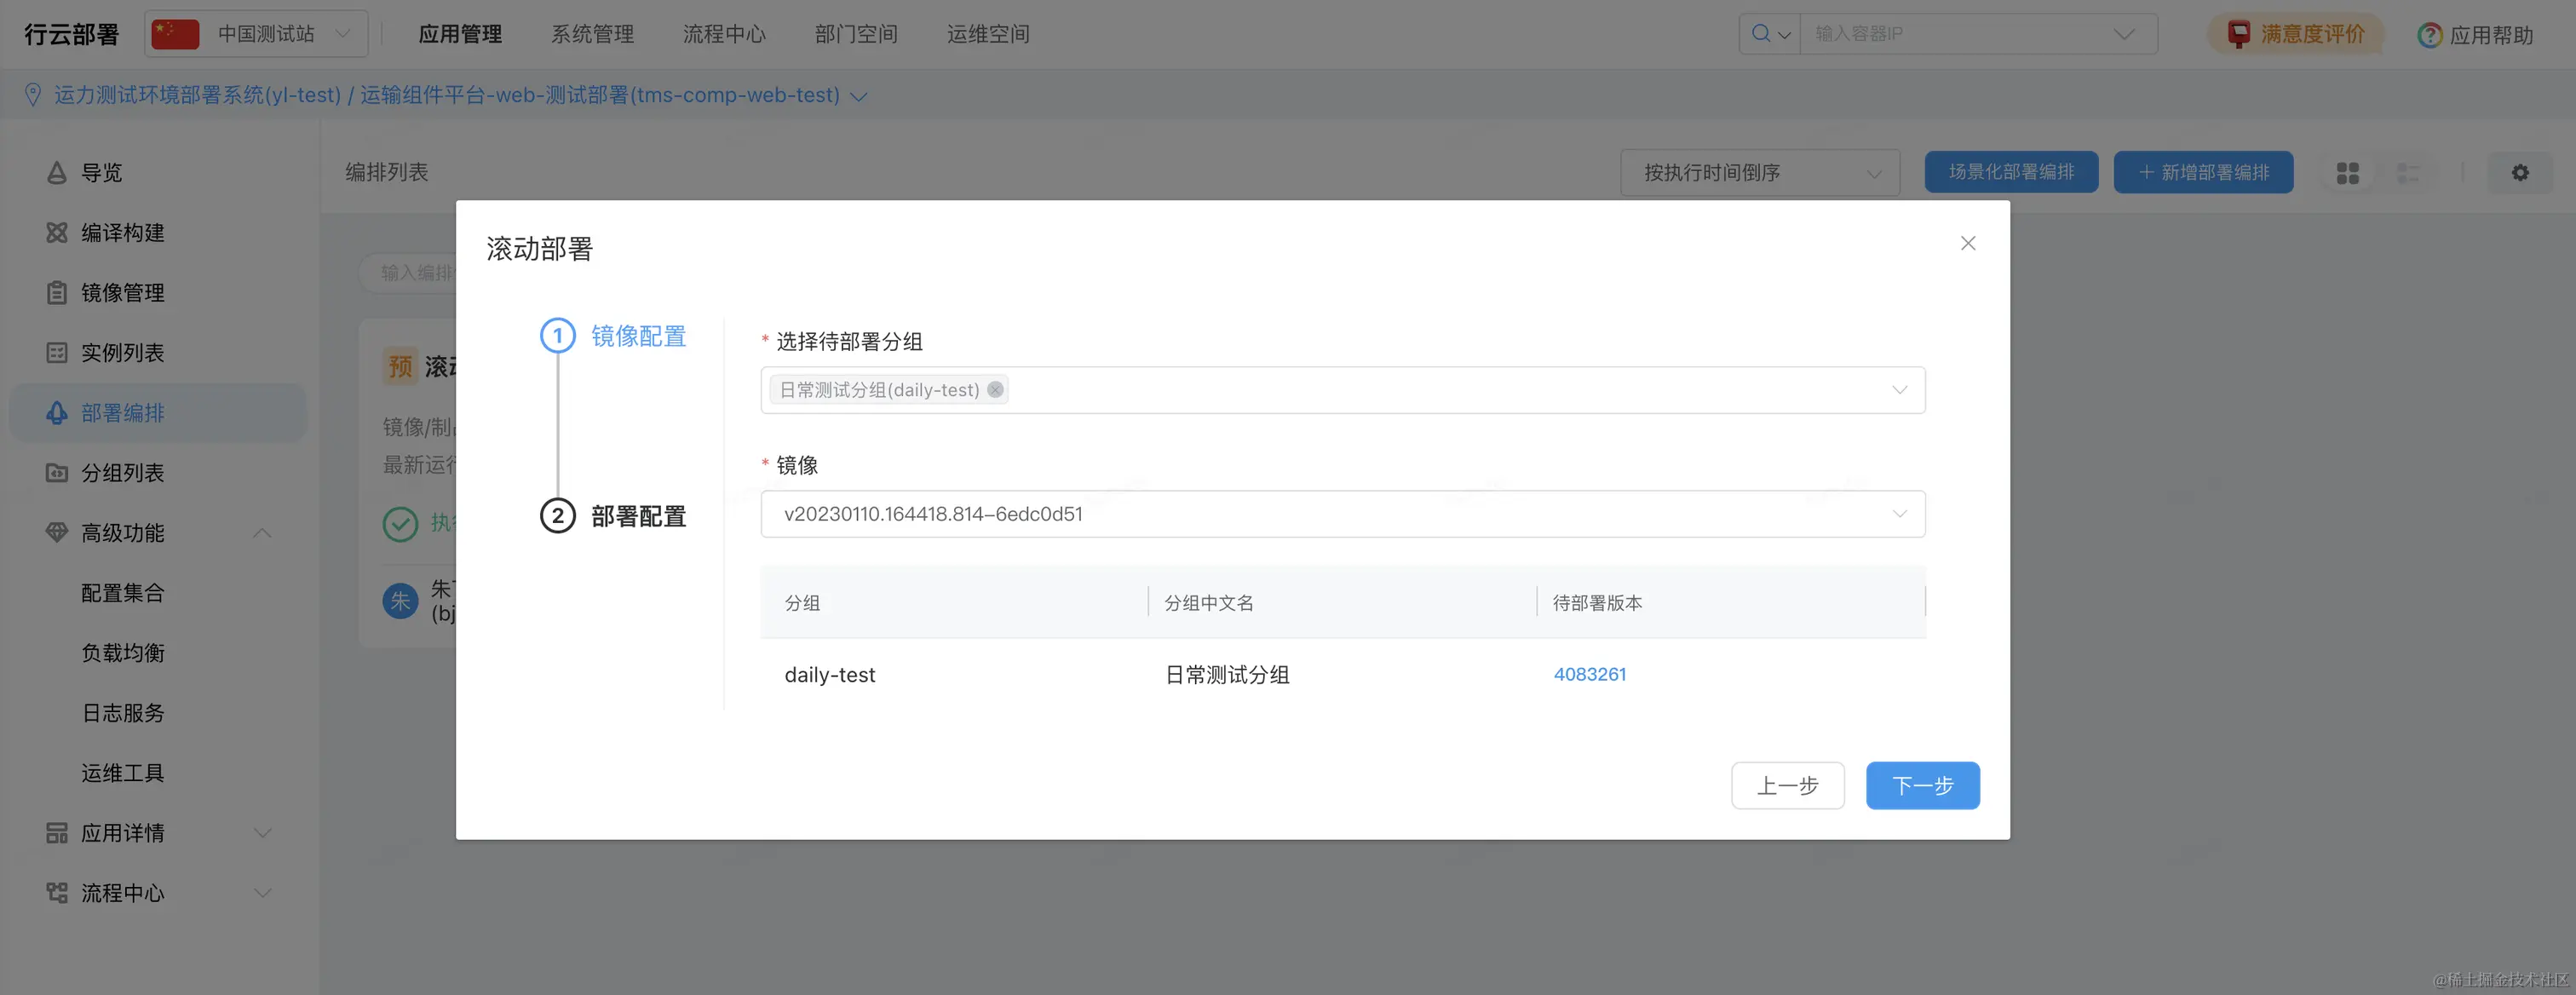Click the 编译构建 sidebar icon
This screenshot has width=2576, height=995.
pyautogui.click(x=57, y=233)
